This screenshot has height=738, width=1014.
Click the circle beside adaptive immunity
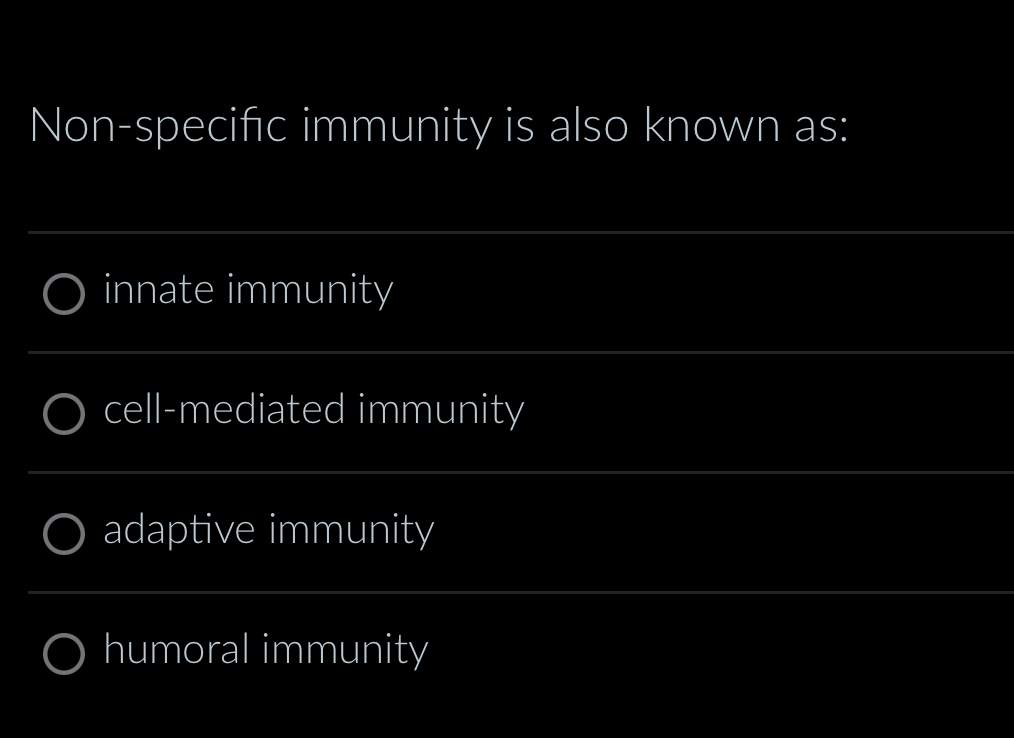[x=64, y=534]
